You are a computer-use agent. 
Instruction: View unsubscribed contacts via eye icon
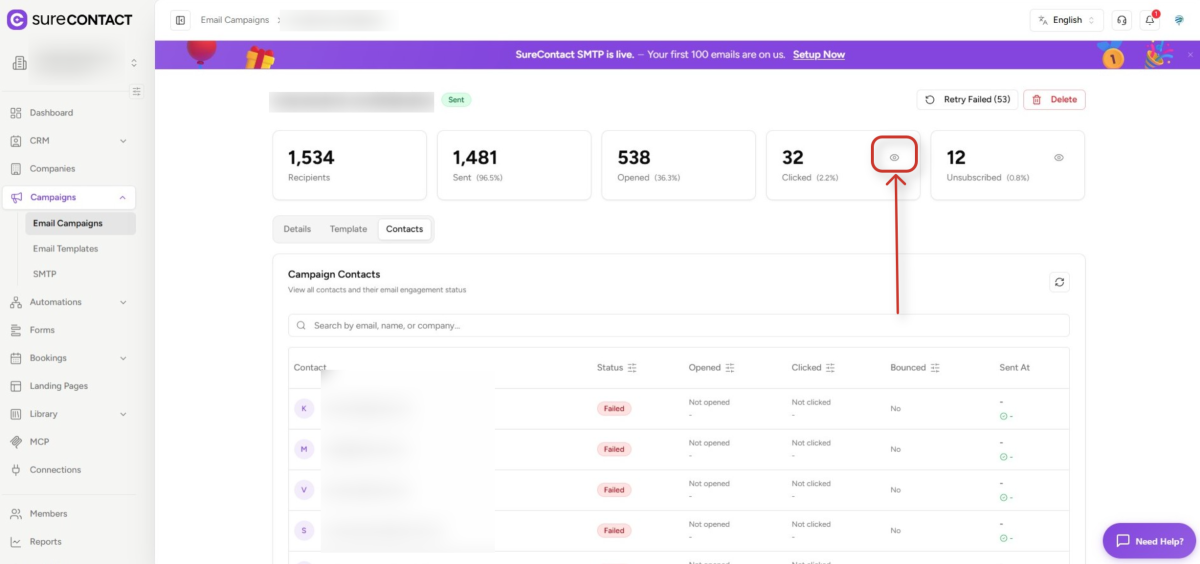click(1059, 157)
